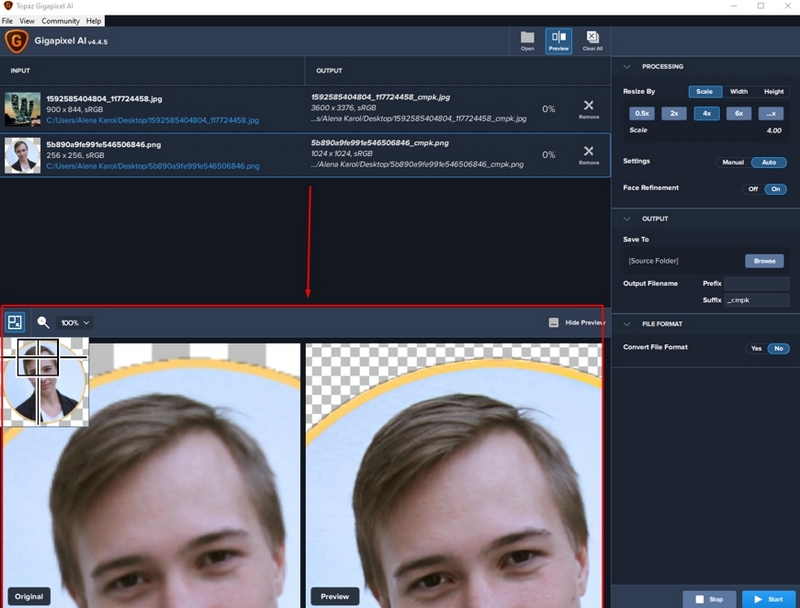800x608 pixels.
Task: Click the Gigapixel AI logo icon
Action: tap(16, 41)
